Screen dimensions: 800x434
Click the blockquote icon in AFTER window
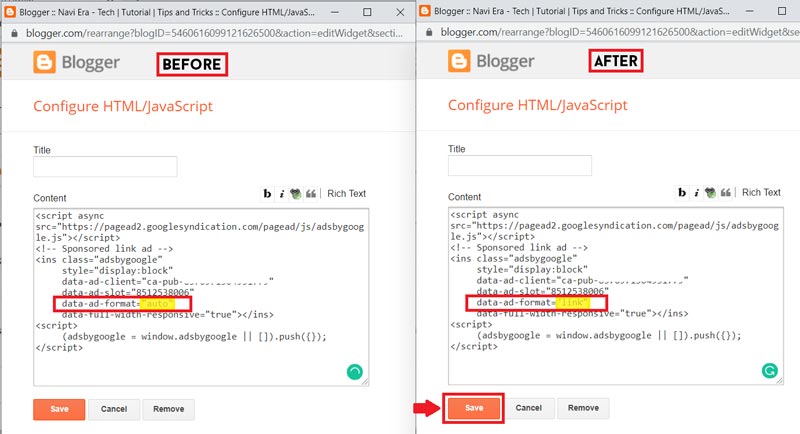pyautogui.click(x=726, y=193)
